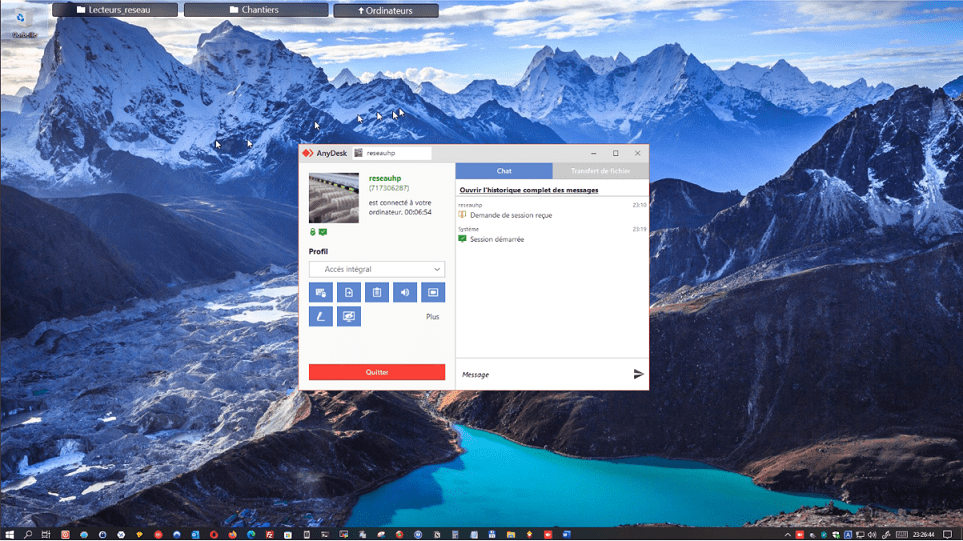963x541 pixels.
Task: Click 'Demande de session reçue' message
Action: pos(511,216)
